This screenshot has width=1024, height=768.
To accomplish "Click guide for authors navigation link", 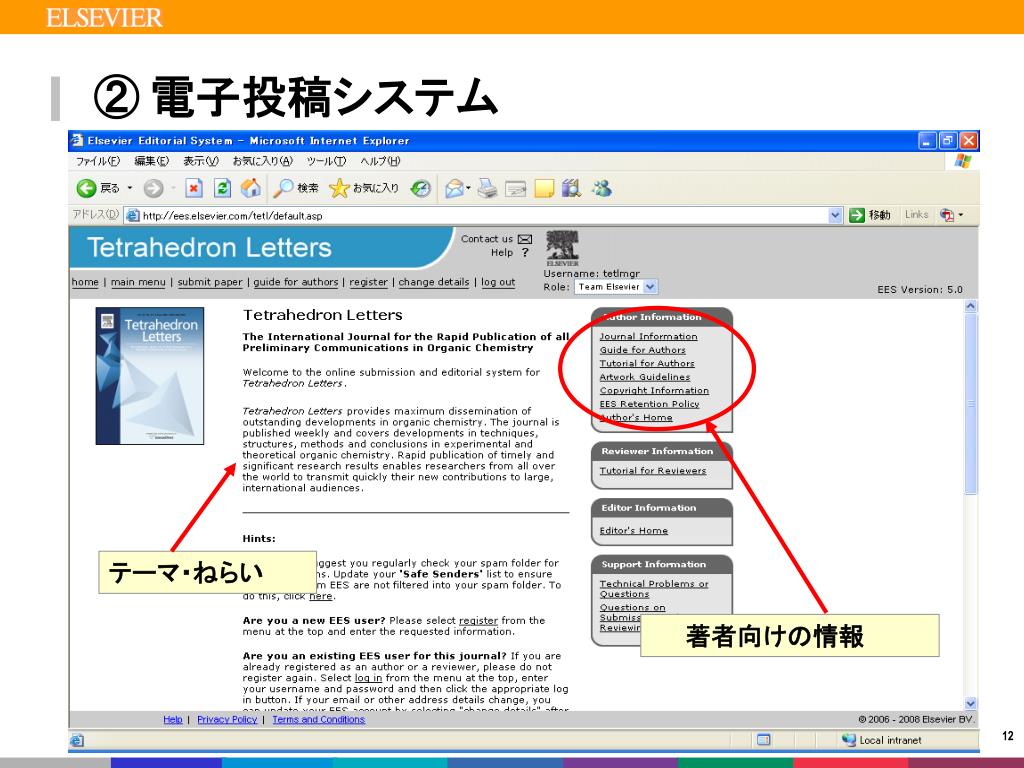I will coord(296,282).
